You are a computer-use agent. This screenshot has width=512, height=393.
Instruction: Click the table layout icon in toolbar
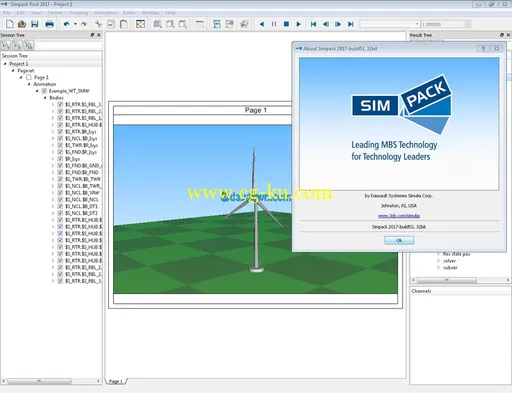[x=200, y=24]
